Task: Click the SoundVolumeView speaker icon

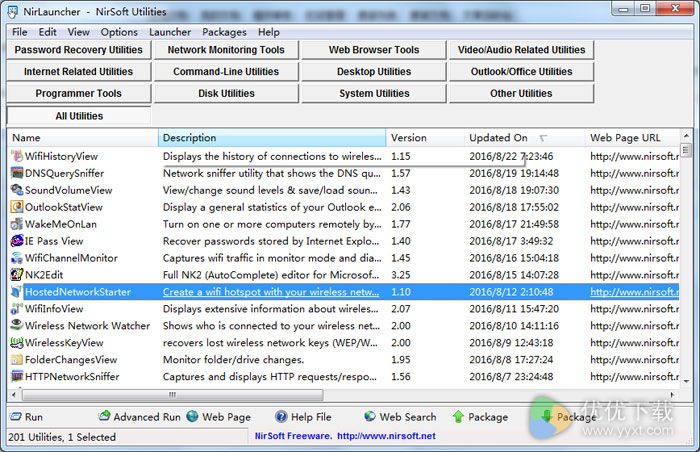Action: click(17, 190)
